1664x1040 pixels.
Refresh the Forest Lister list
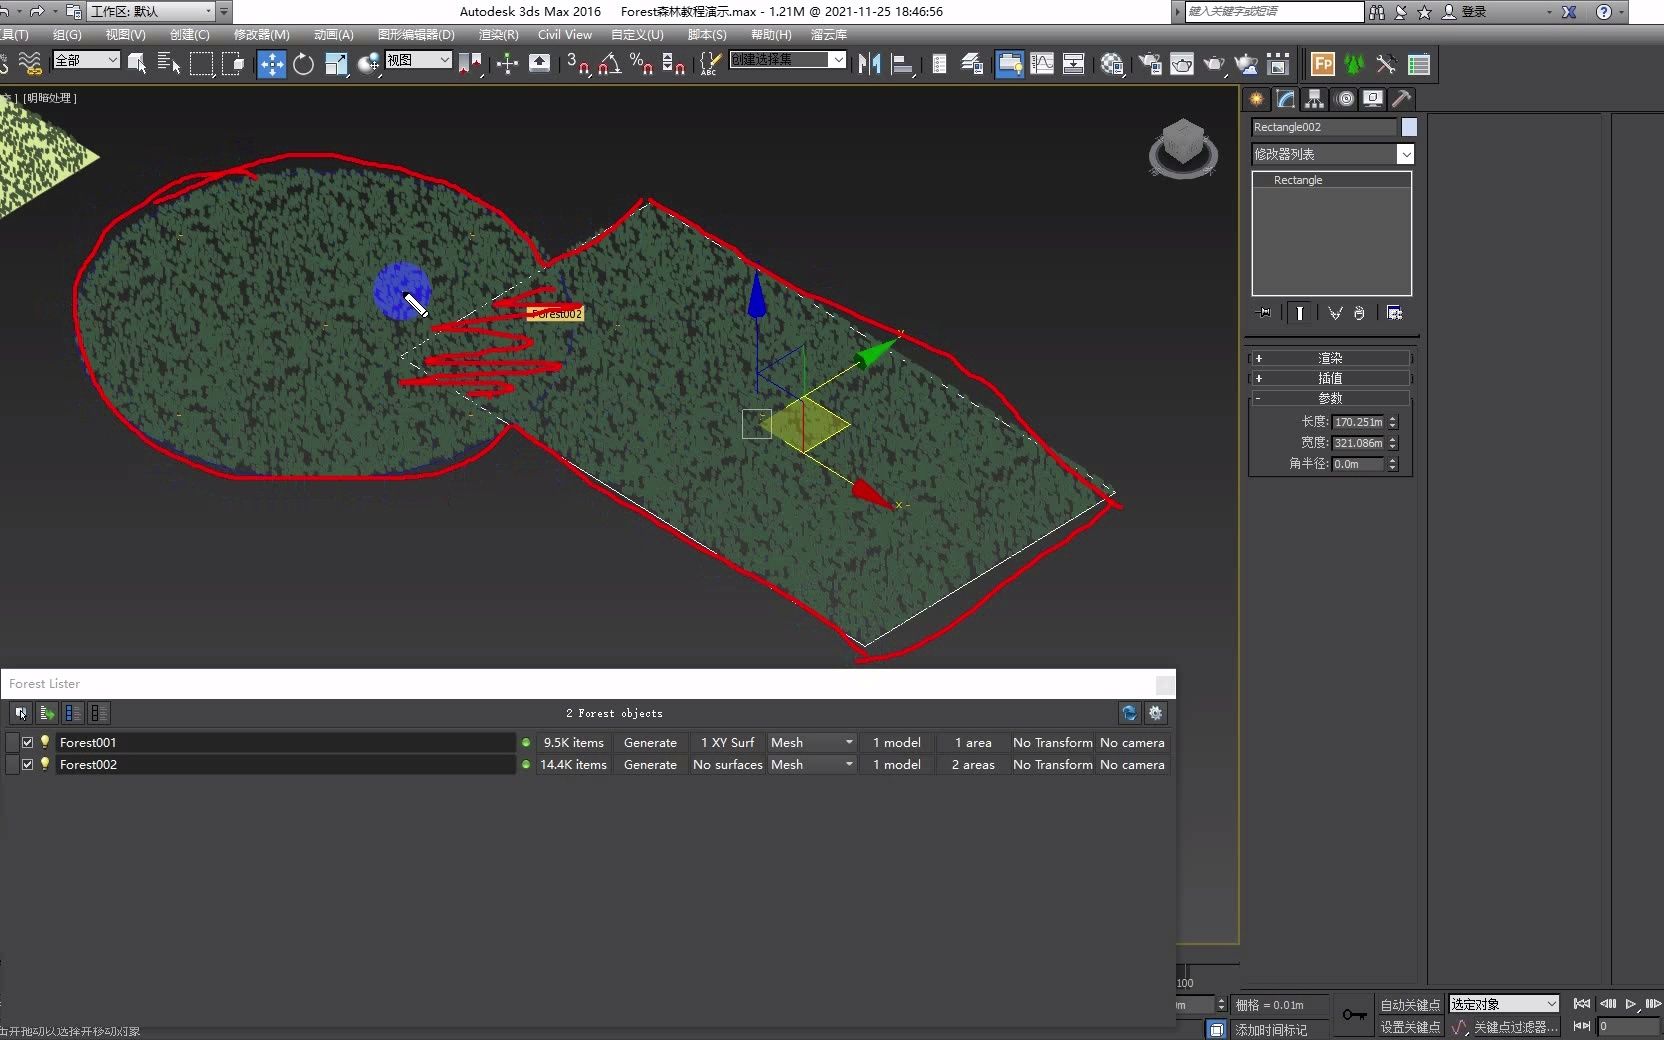1129,713
